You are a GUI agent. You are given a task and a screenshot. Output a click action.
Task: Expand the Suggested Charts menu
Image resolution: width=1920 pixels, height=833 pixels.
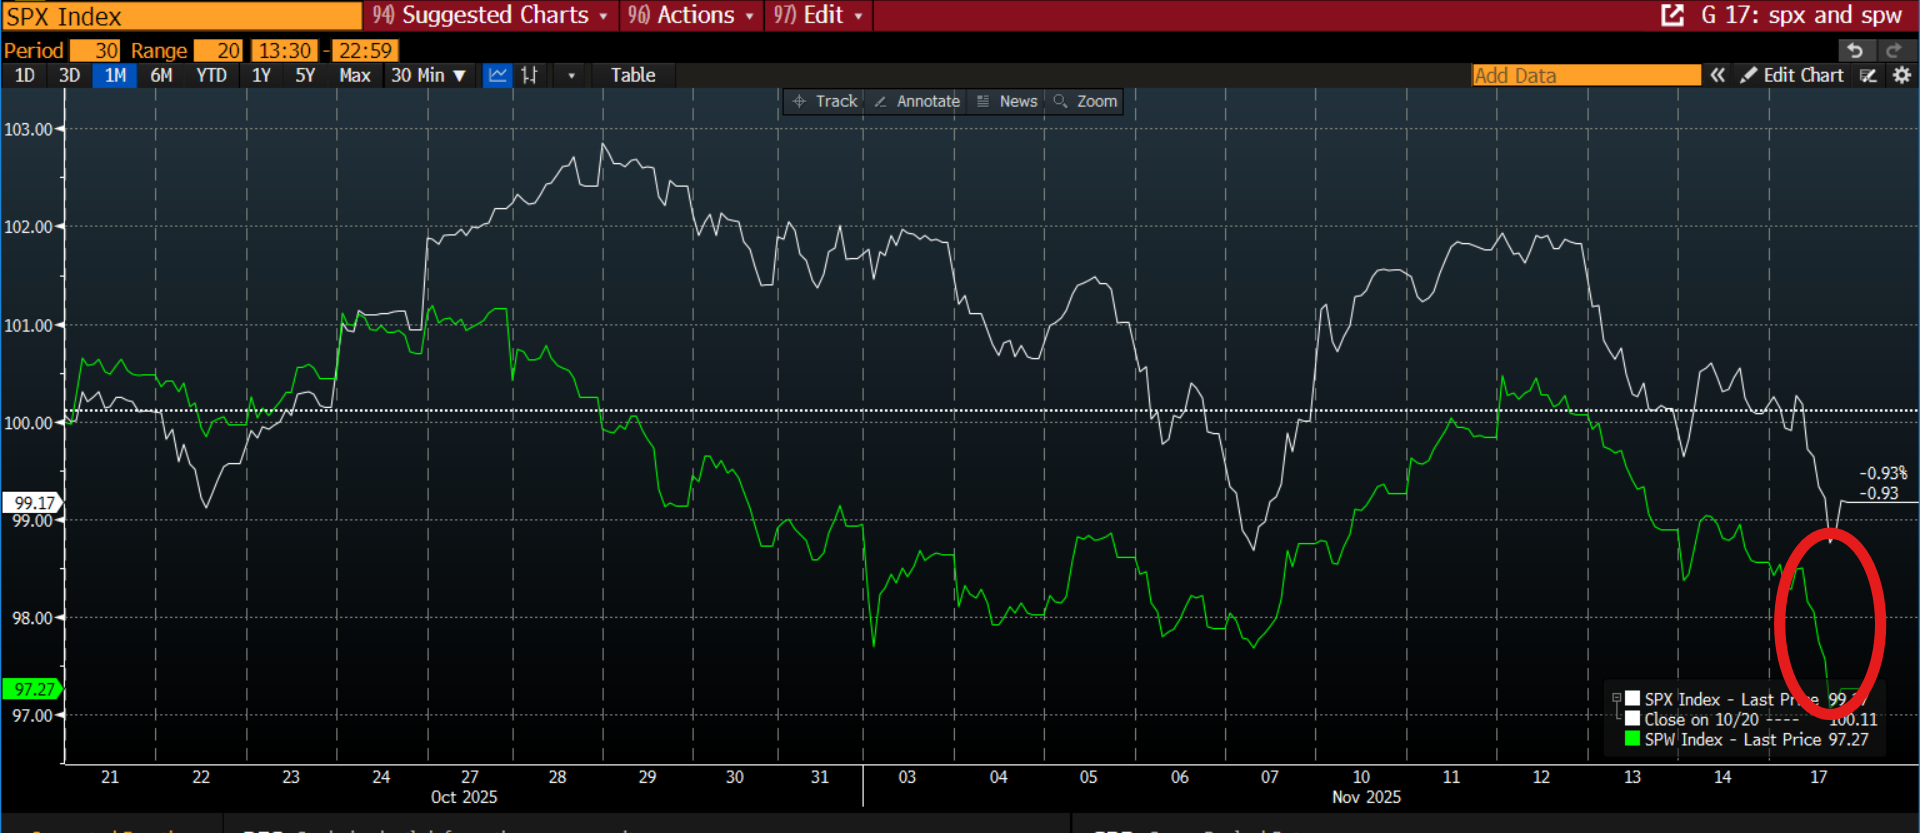click(490, 15)
